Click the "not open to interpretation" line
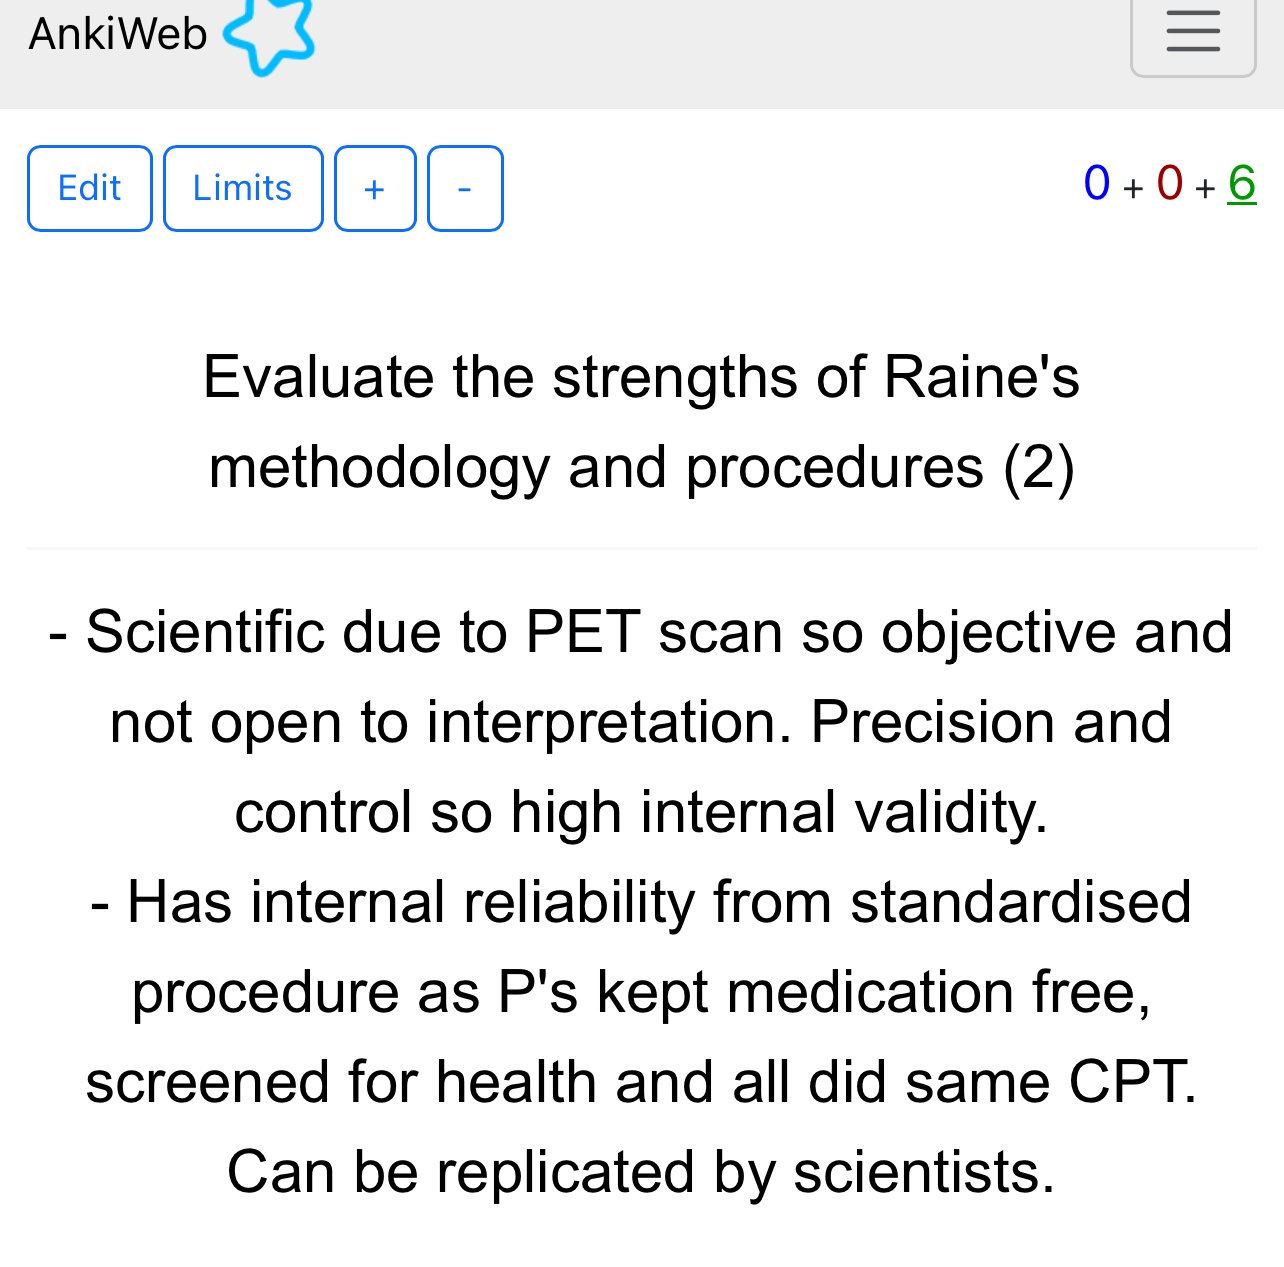 (x=641, y=721)
